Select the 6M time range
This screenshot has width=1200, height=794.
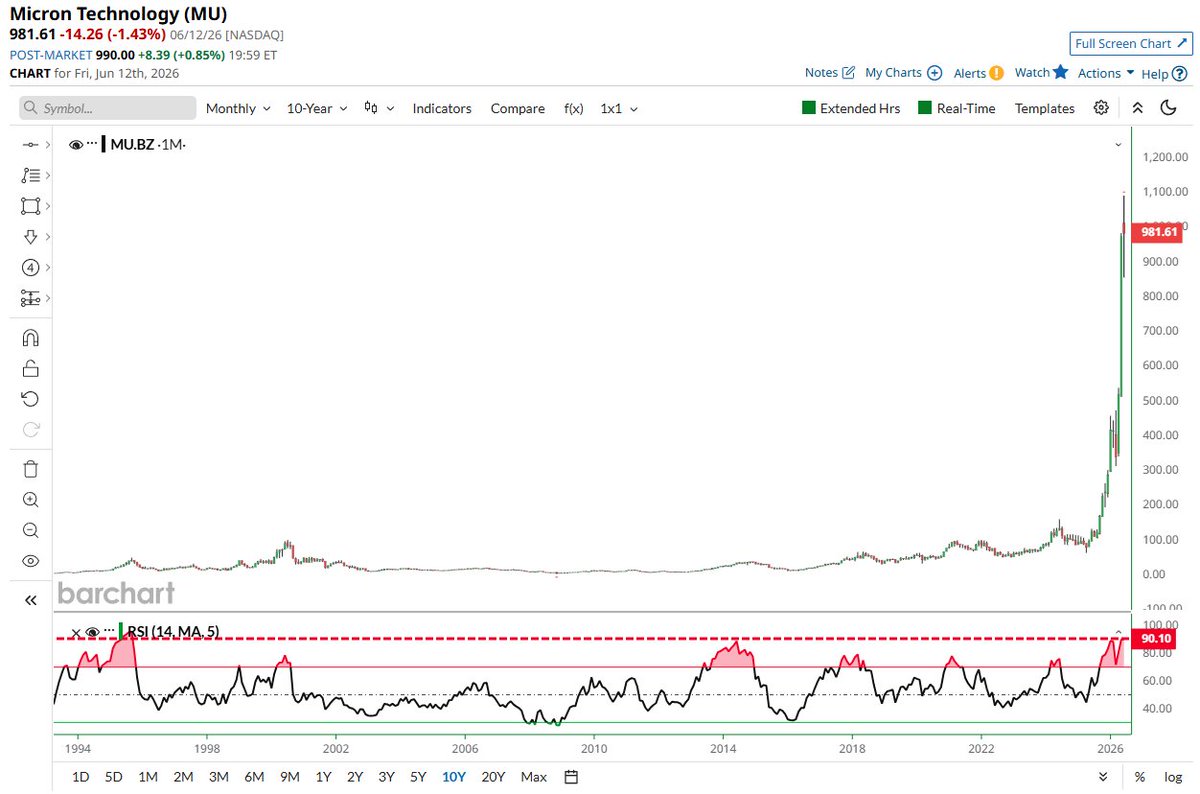(x=254, y=777)
